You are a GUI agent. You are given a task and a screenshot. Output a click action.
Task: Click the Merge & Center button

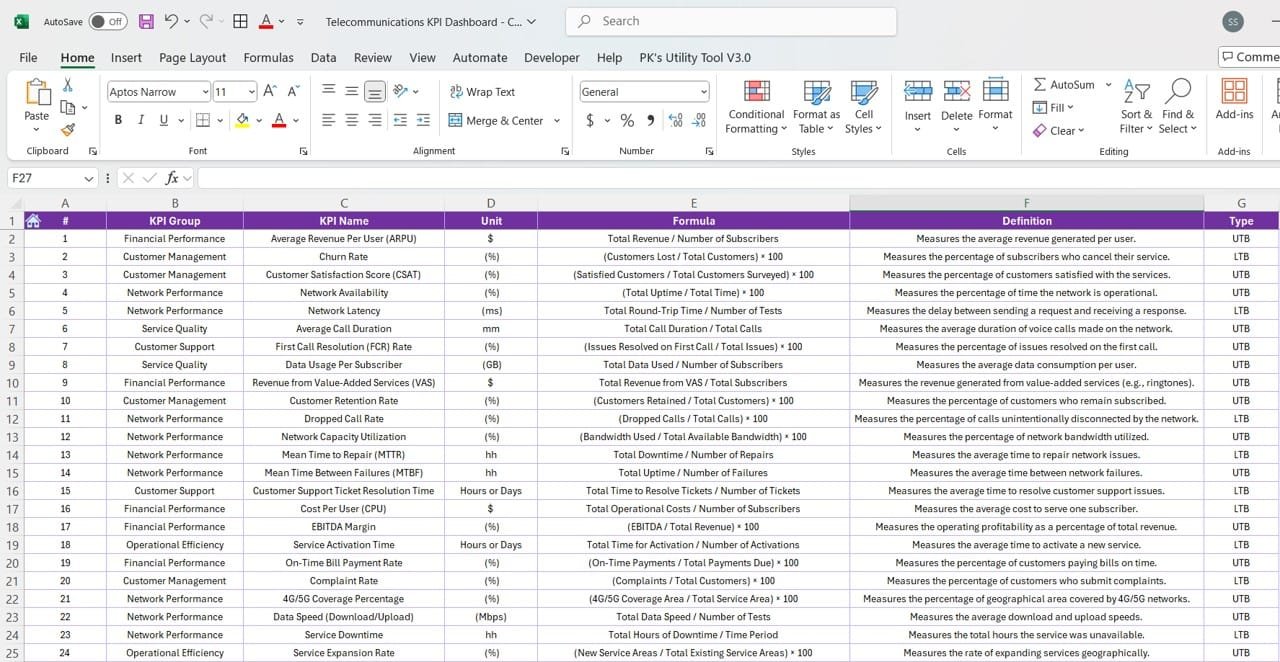tap(496, 121)
